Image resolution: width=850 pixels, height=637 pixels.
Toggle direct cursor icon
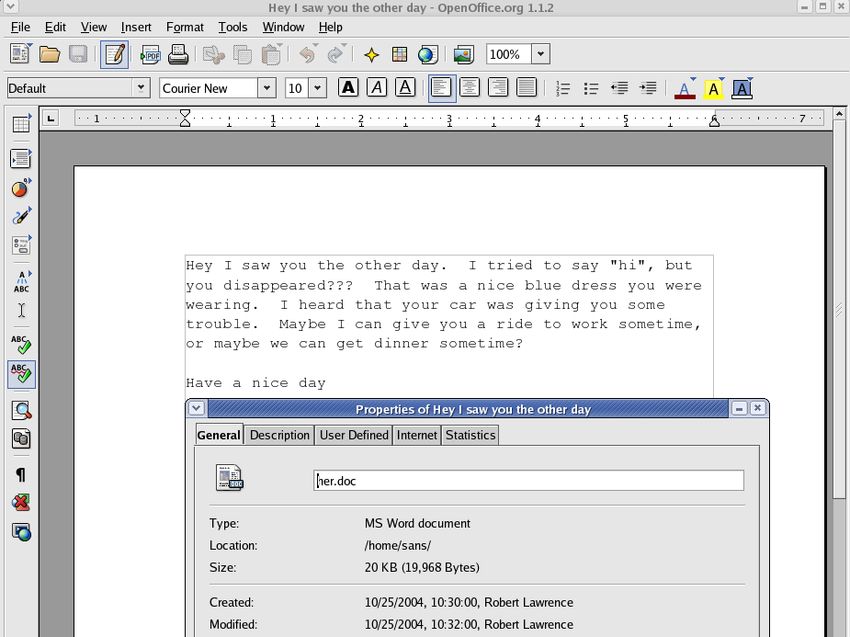tap(22, 310)
